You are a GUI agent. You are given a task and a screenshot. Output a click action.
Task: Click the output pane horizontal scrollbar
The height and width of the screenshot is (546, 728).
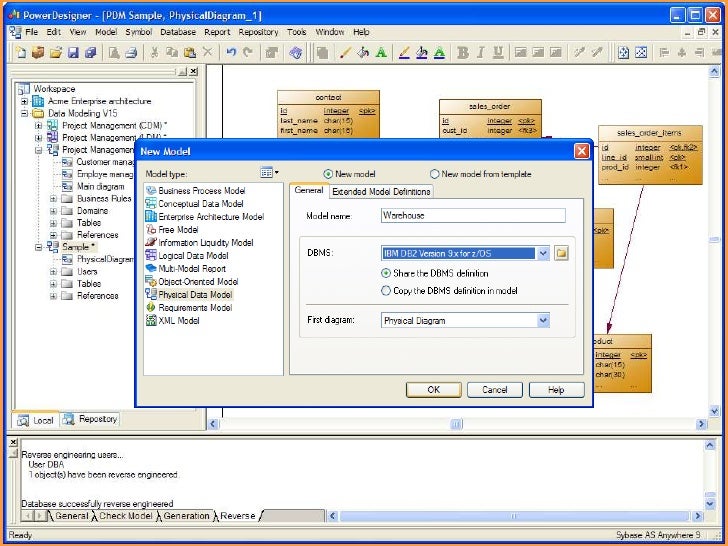[514, 516]
